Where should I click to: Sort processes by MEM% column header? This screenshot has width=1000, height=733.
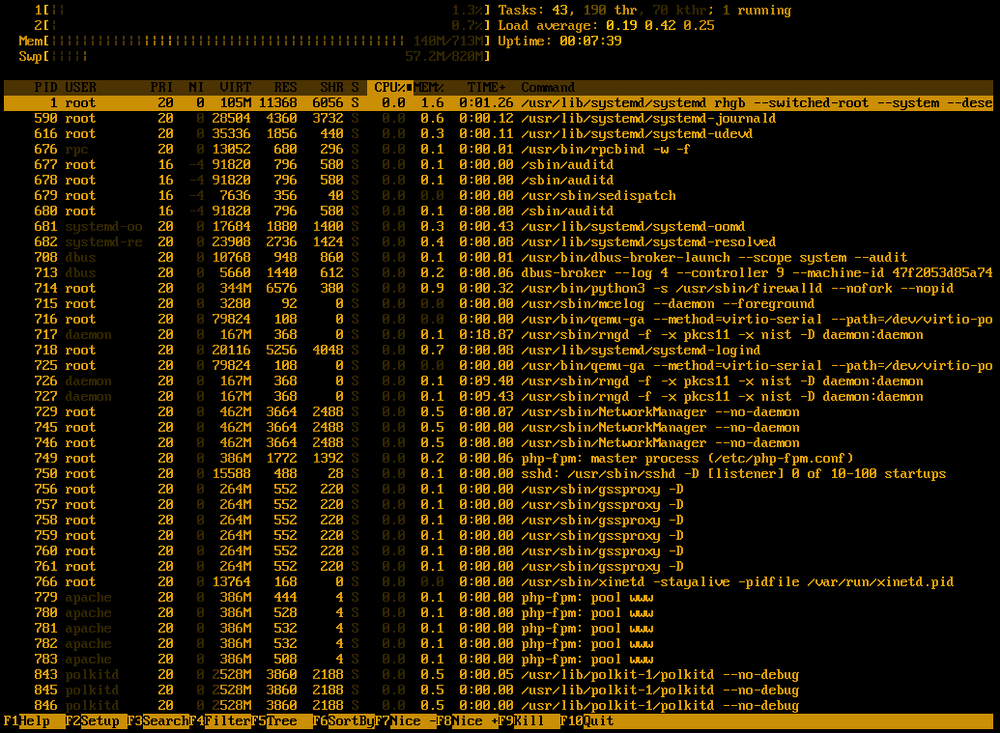(430, 87)
